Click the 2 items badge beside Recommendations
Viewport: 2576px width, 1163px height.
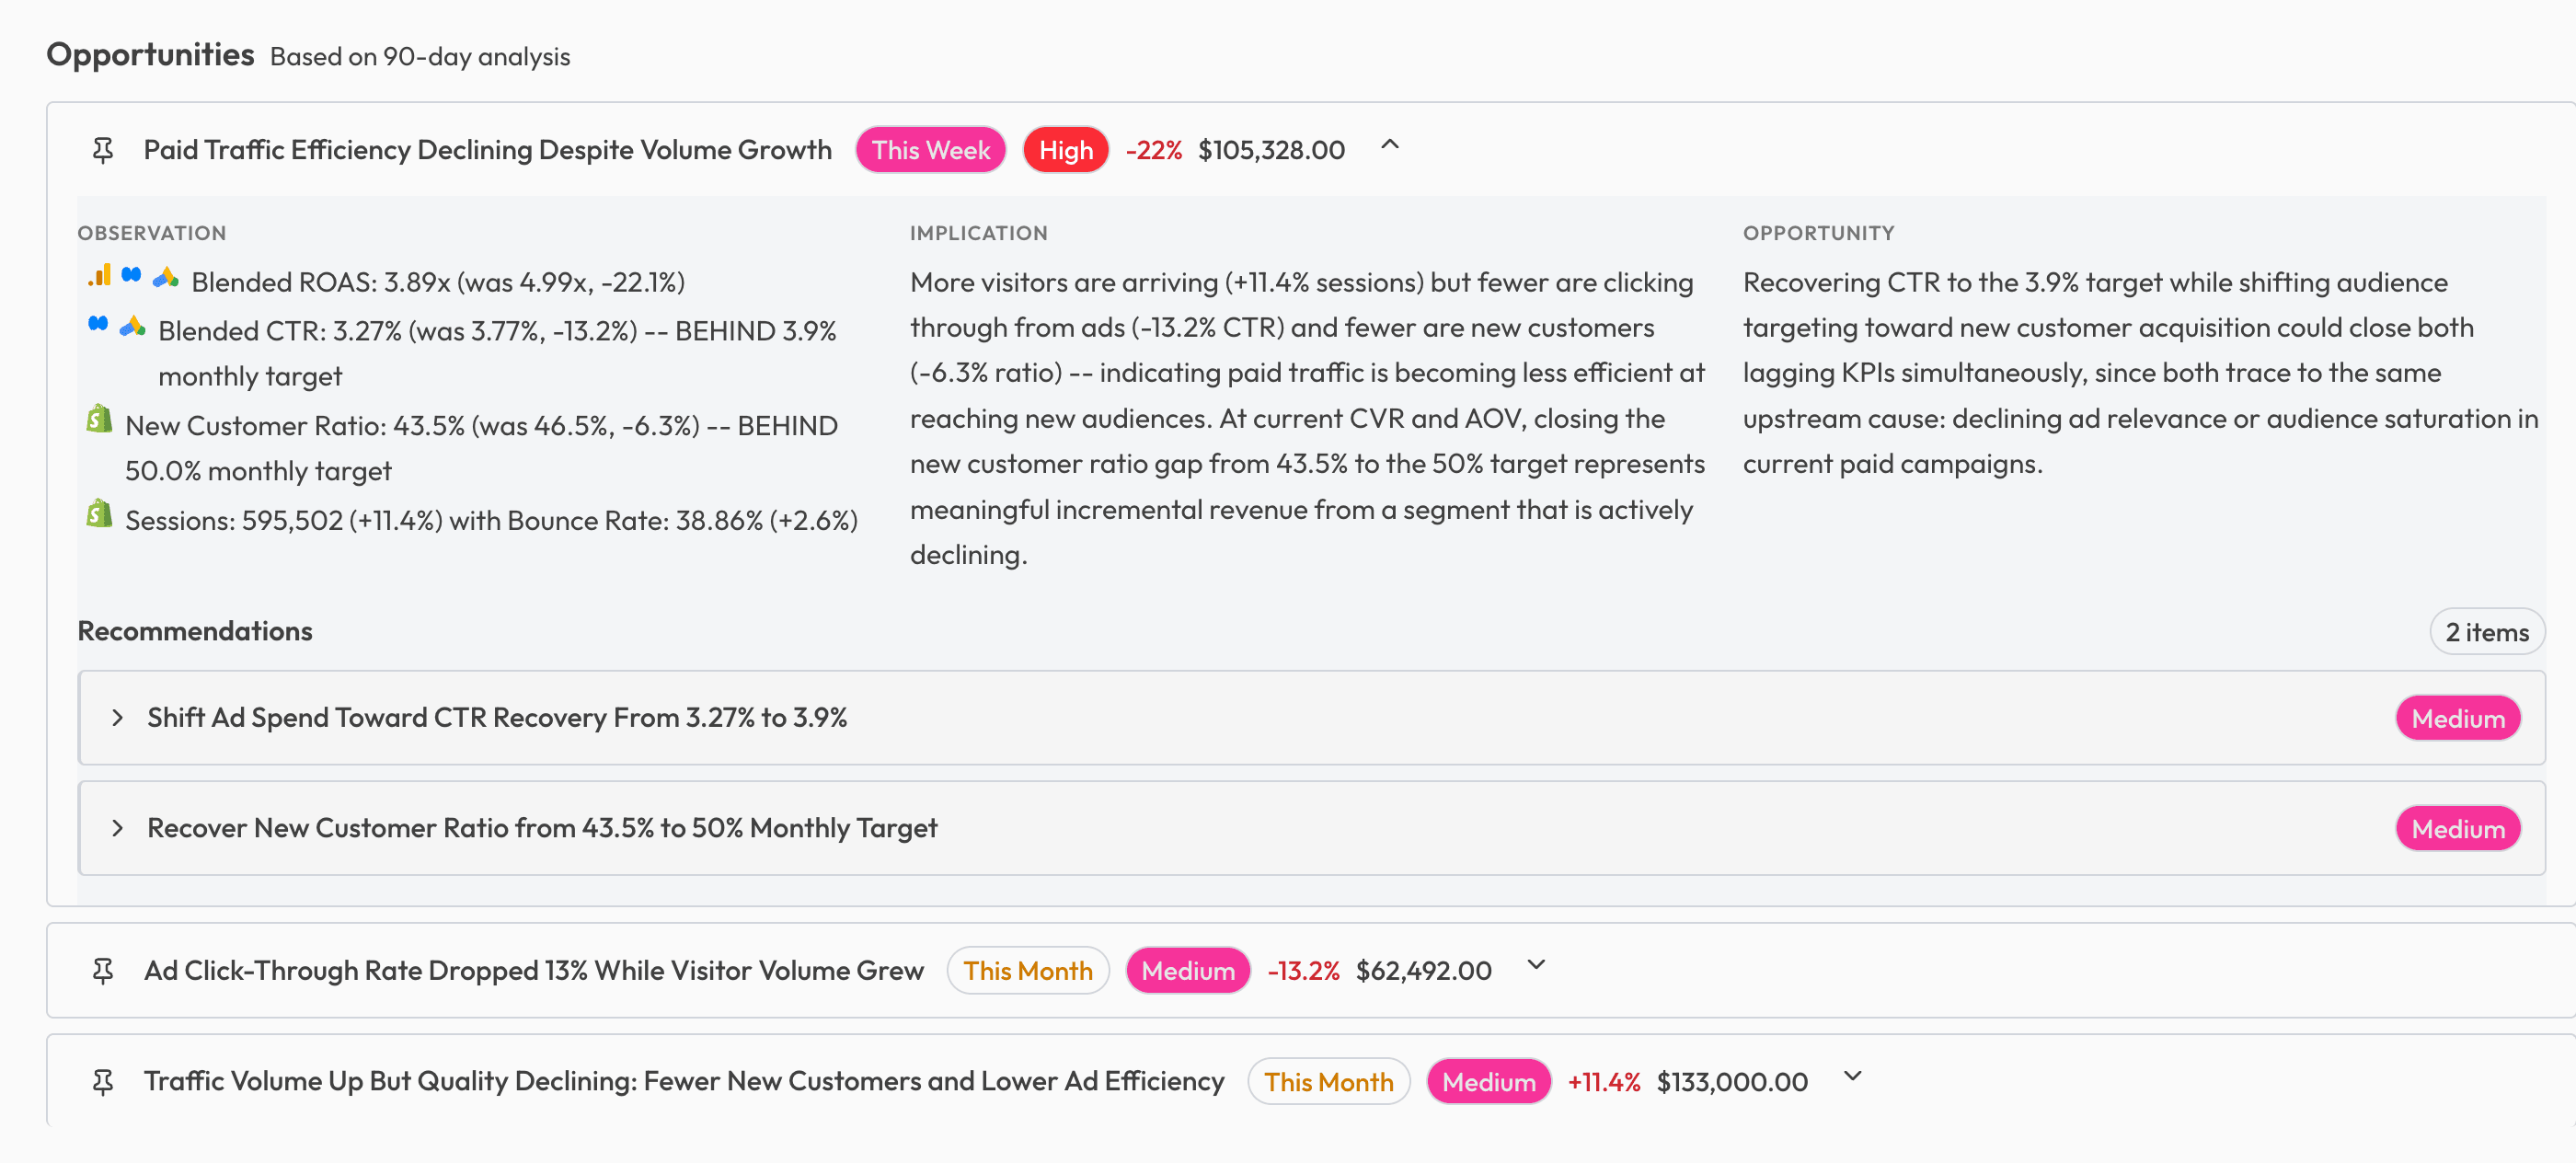pyautogui.click(x=2487, y=631)
